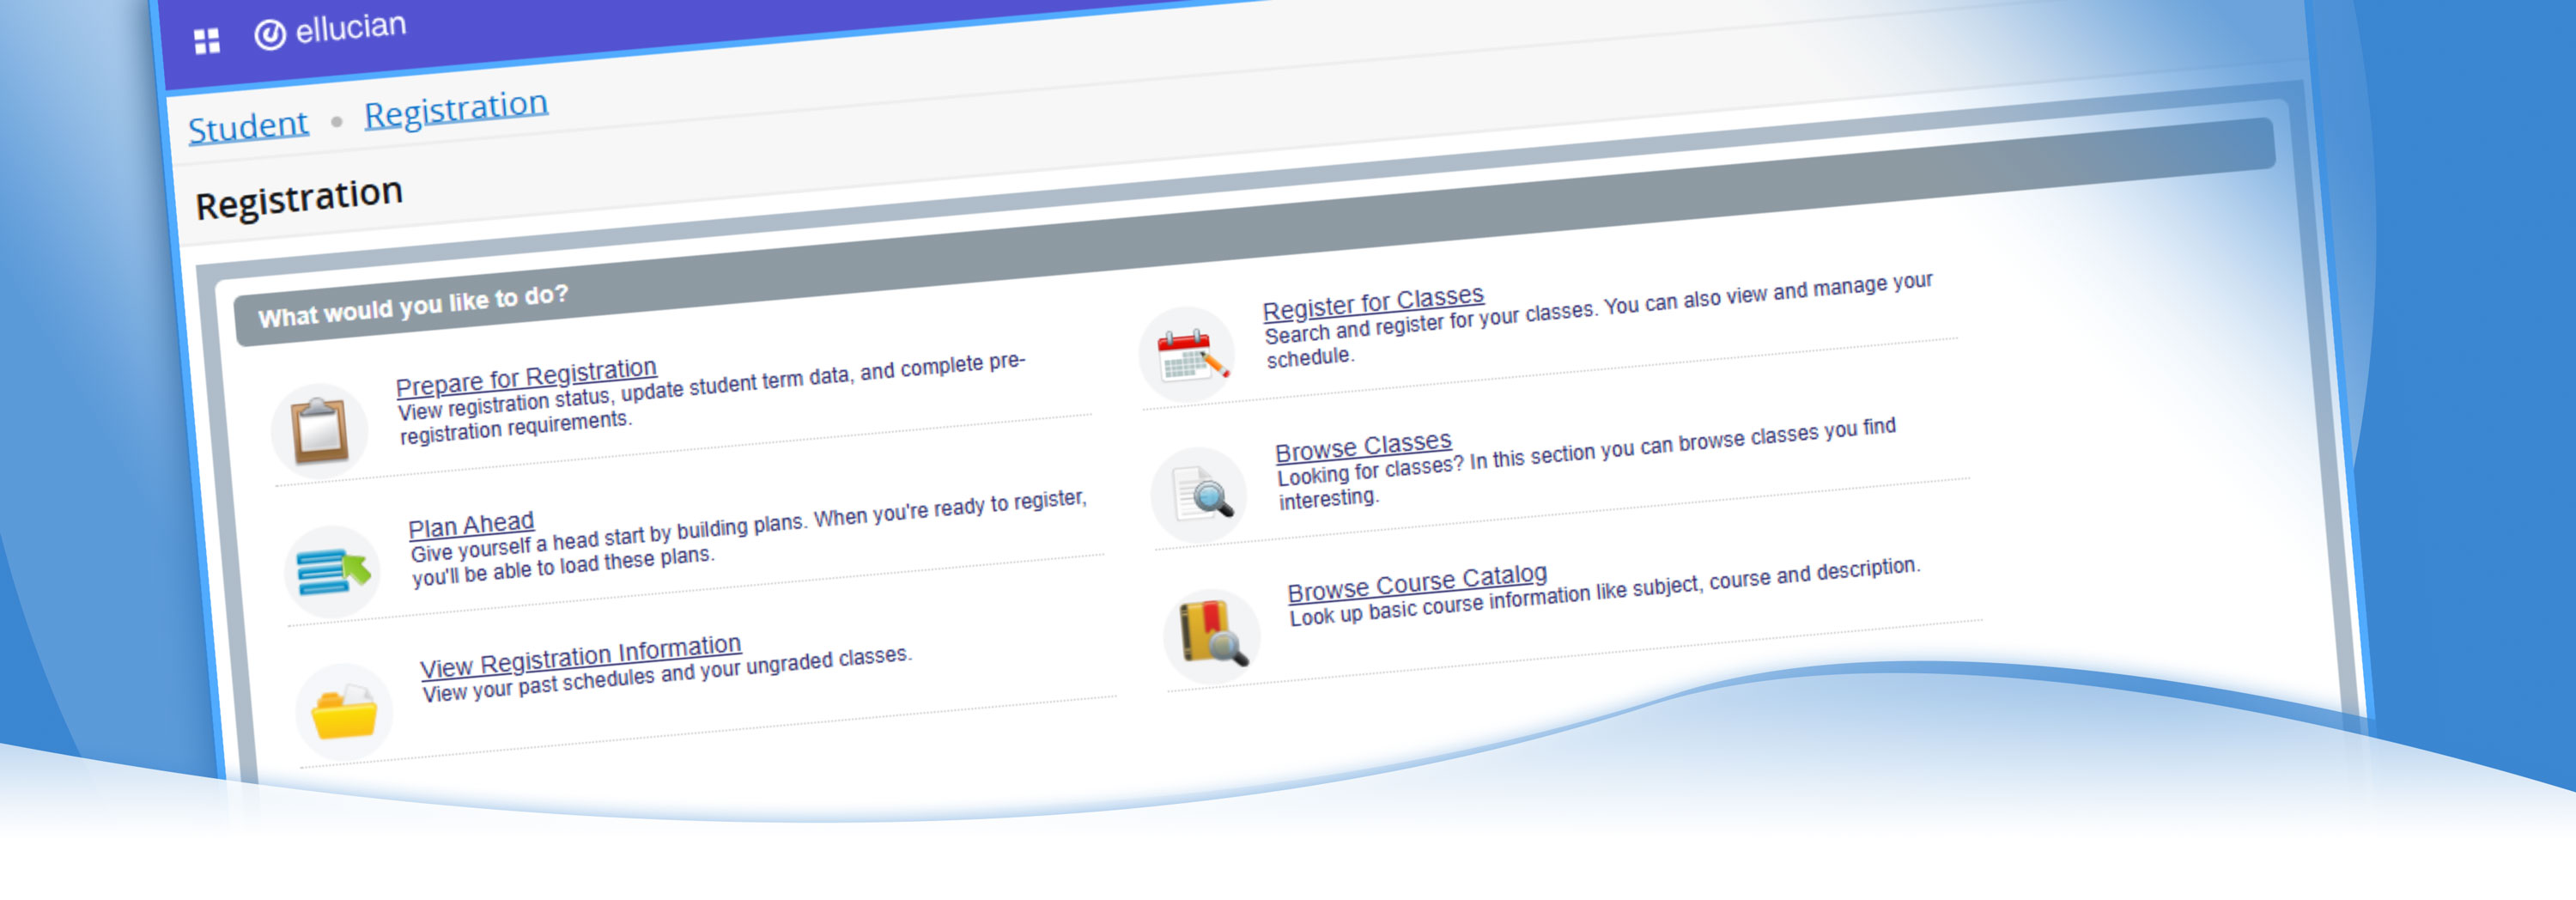Click the View Registration Information folder icon
Viewport: 2576px width, 900px height.
(344, 711)
